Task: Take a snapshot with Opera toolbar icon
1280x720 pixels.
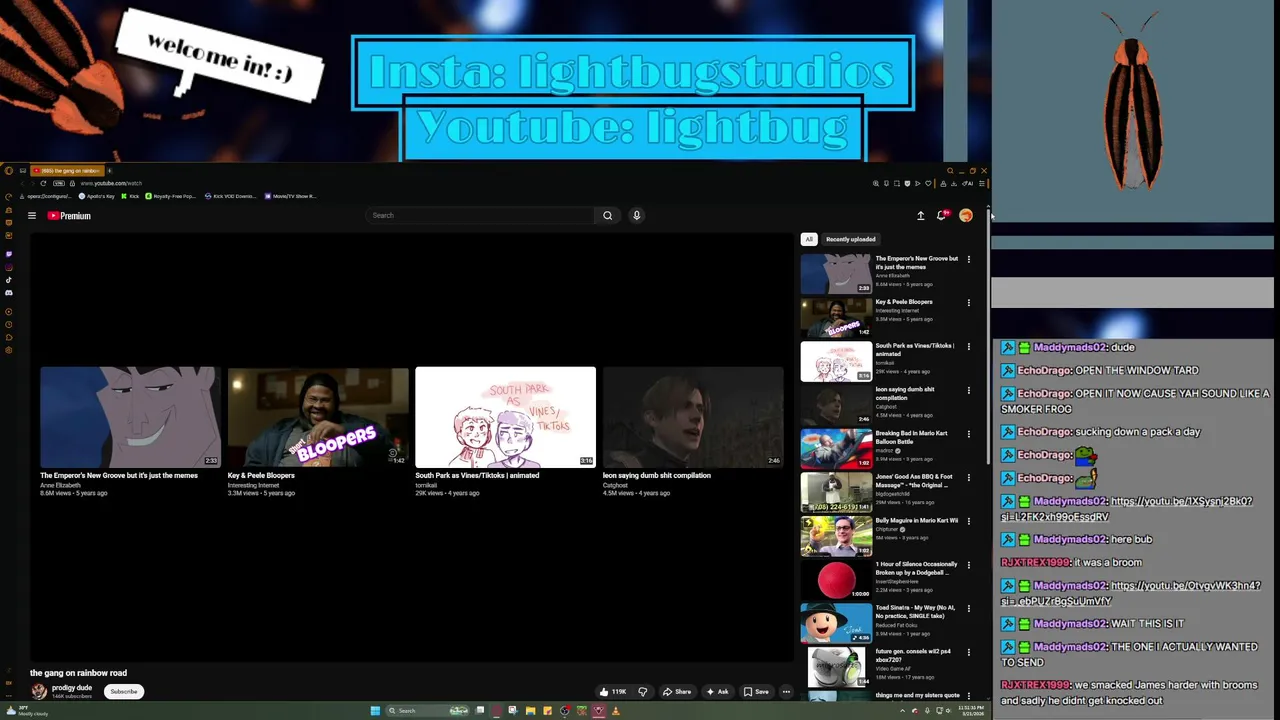Action: (x=897, y=183)
